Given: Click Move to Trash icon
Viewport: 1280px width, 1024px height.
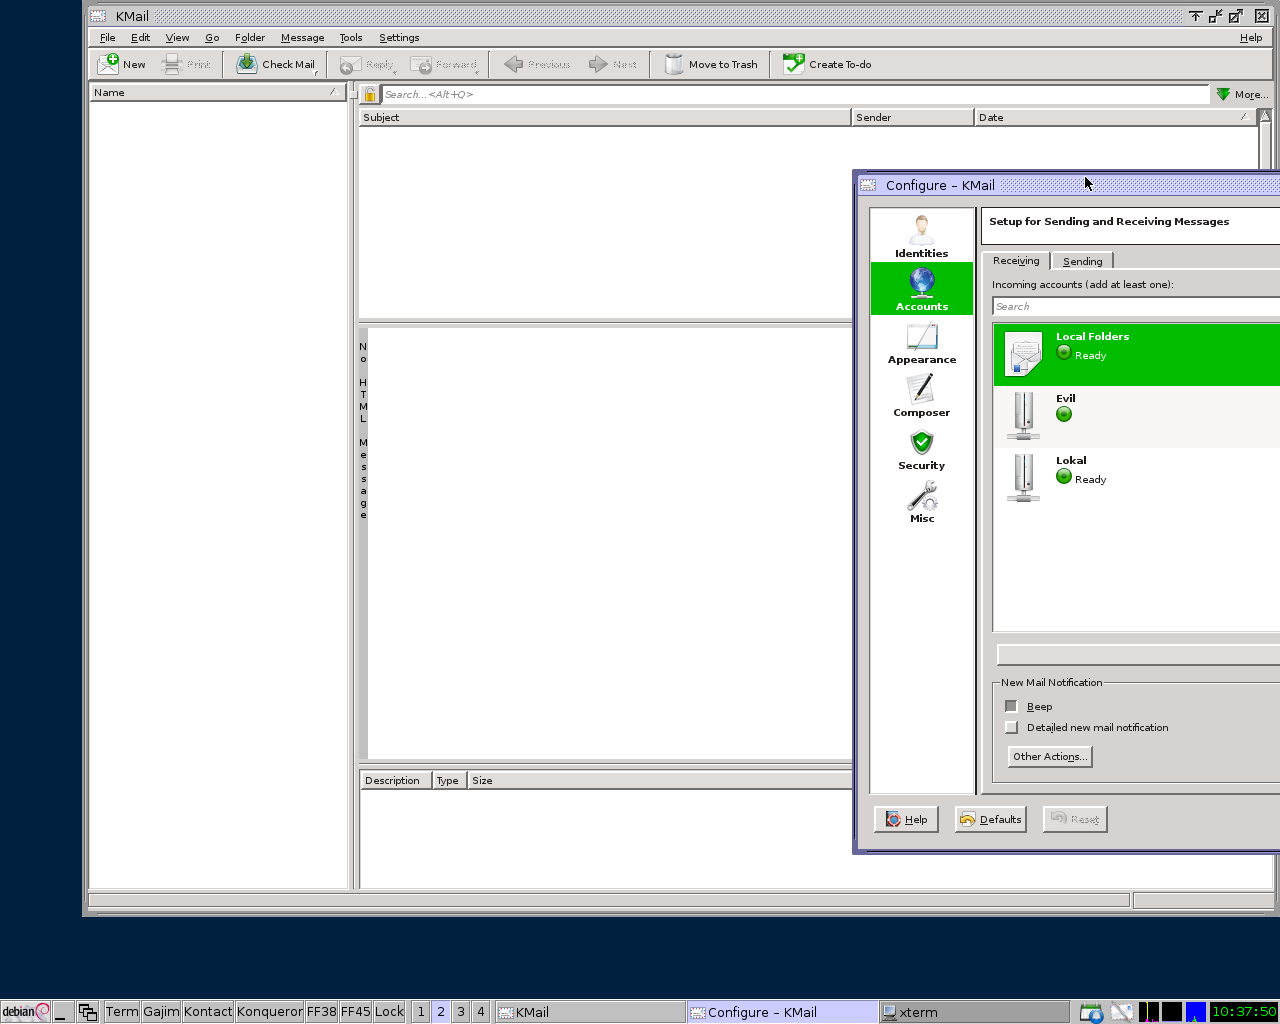Looking at the screenshot, I should [674, 64].
